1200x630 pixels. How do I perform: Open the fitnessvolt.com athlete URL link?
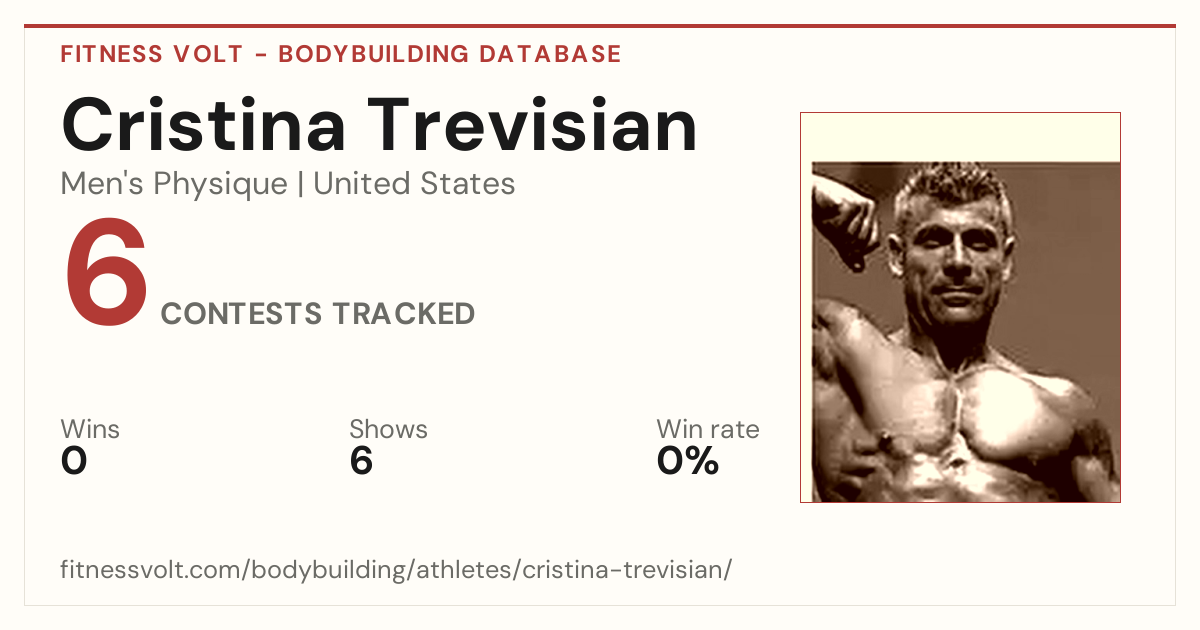tap(396, 570)
